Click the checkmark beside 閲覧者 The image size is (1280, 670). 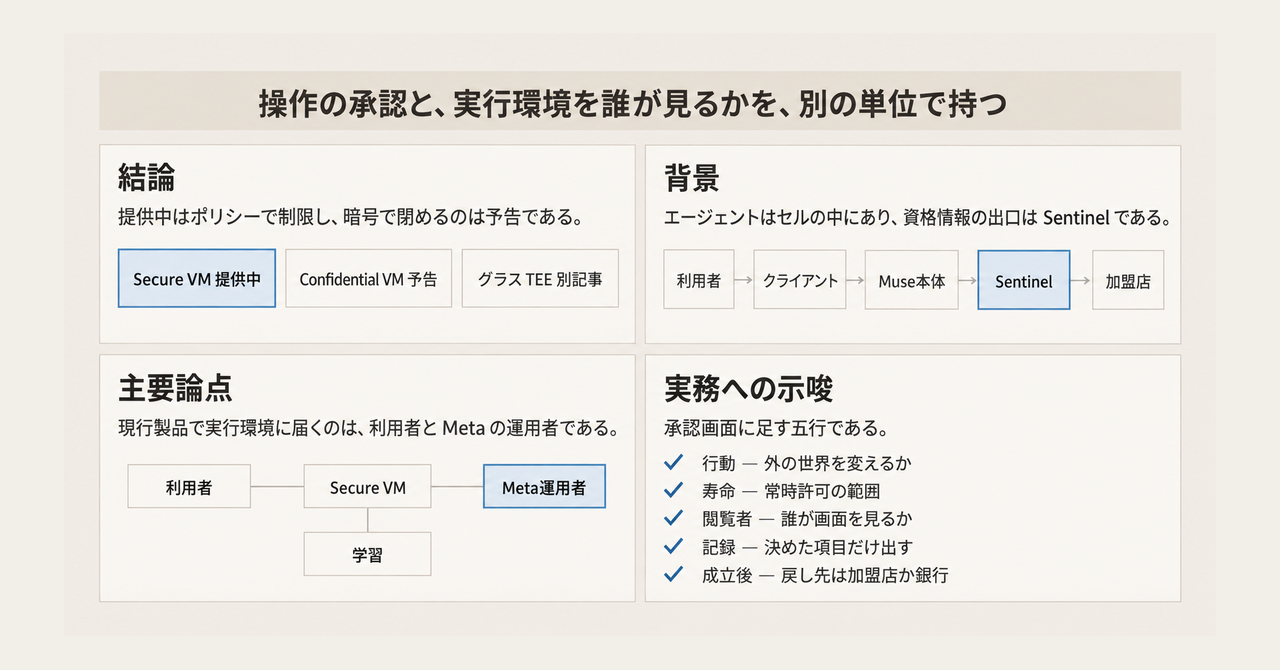[673, 519]
